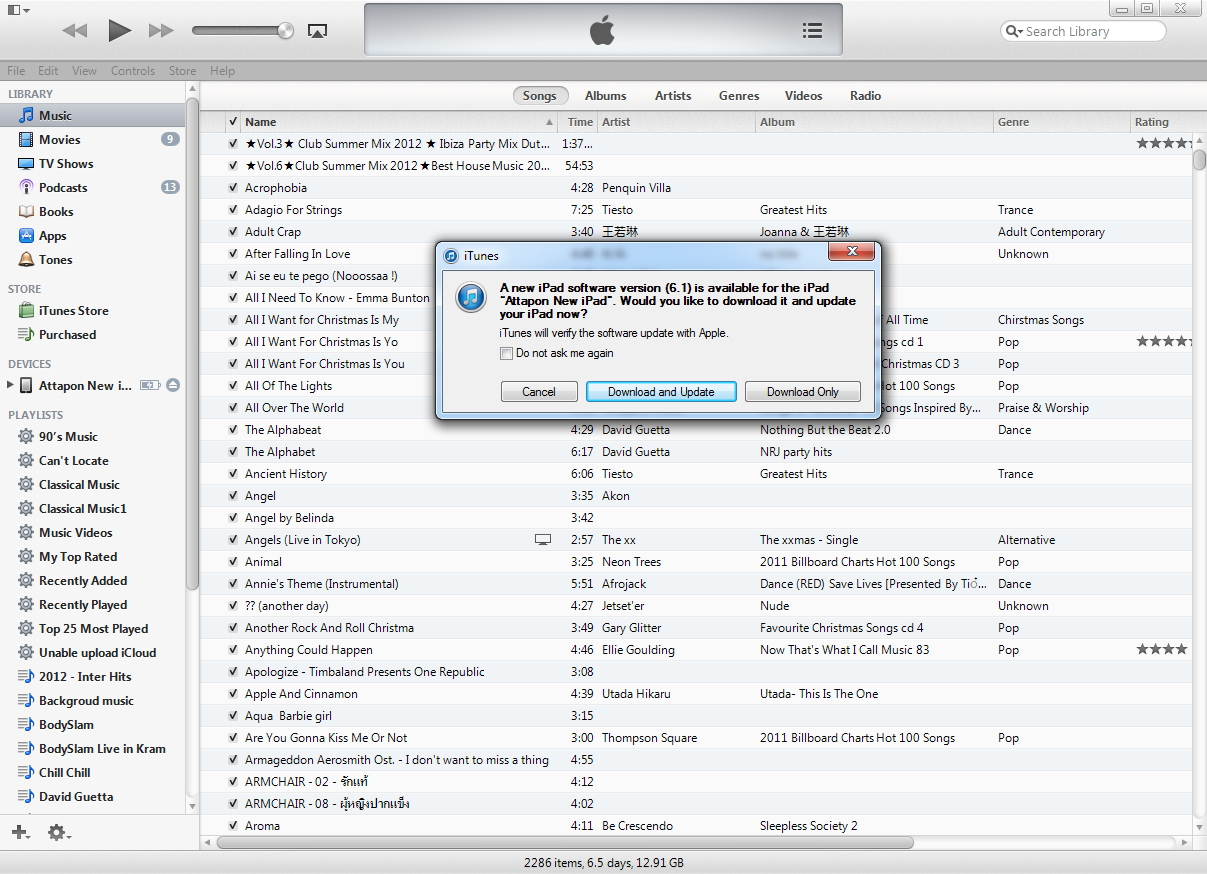The width and height of the screenshot is (1207, 874).
Task: Uncheck Apple And Cinnamon checkbox
Action: [x=233, y=694]
